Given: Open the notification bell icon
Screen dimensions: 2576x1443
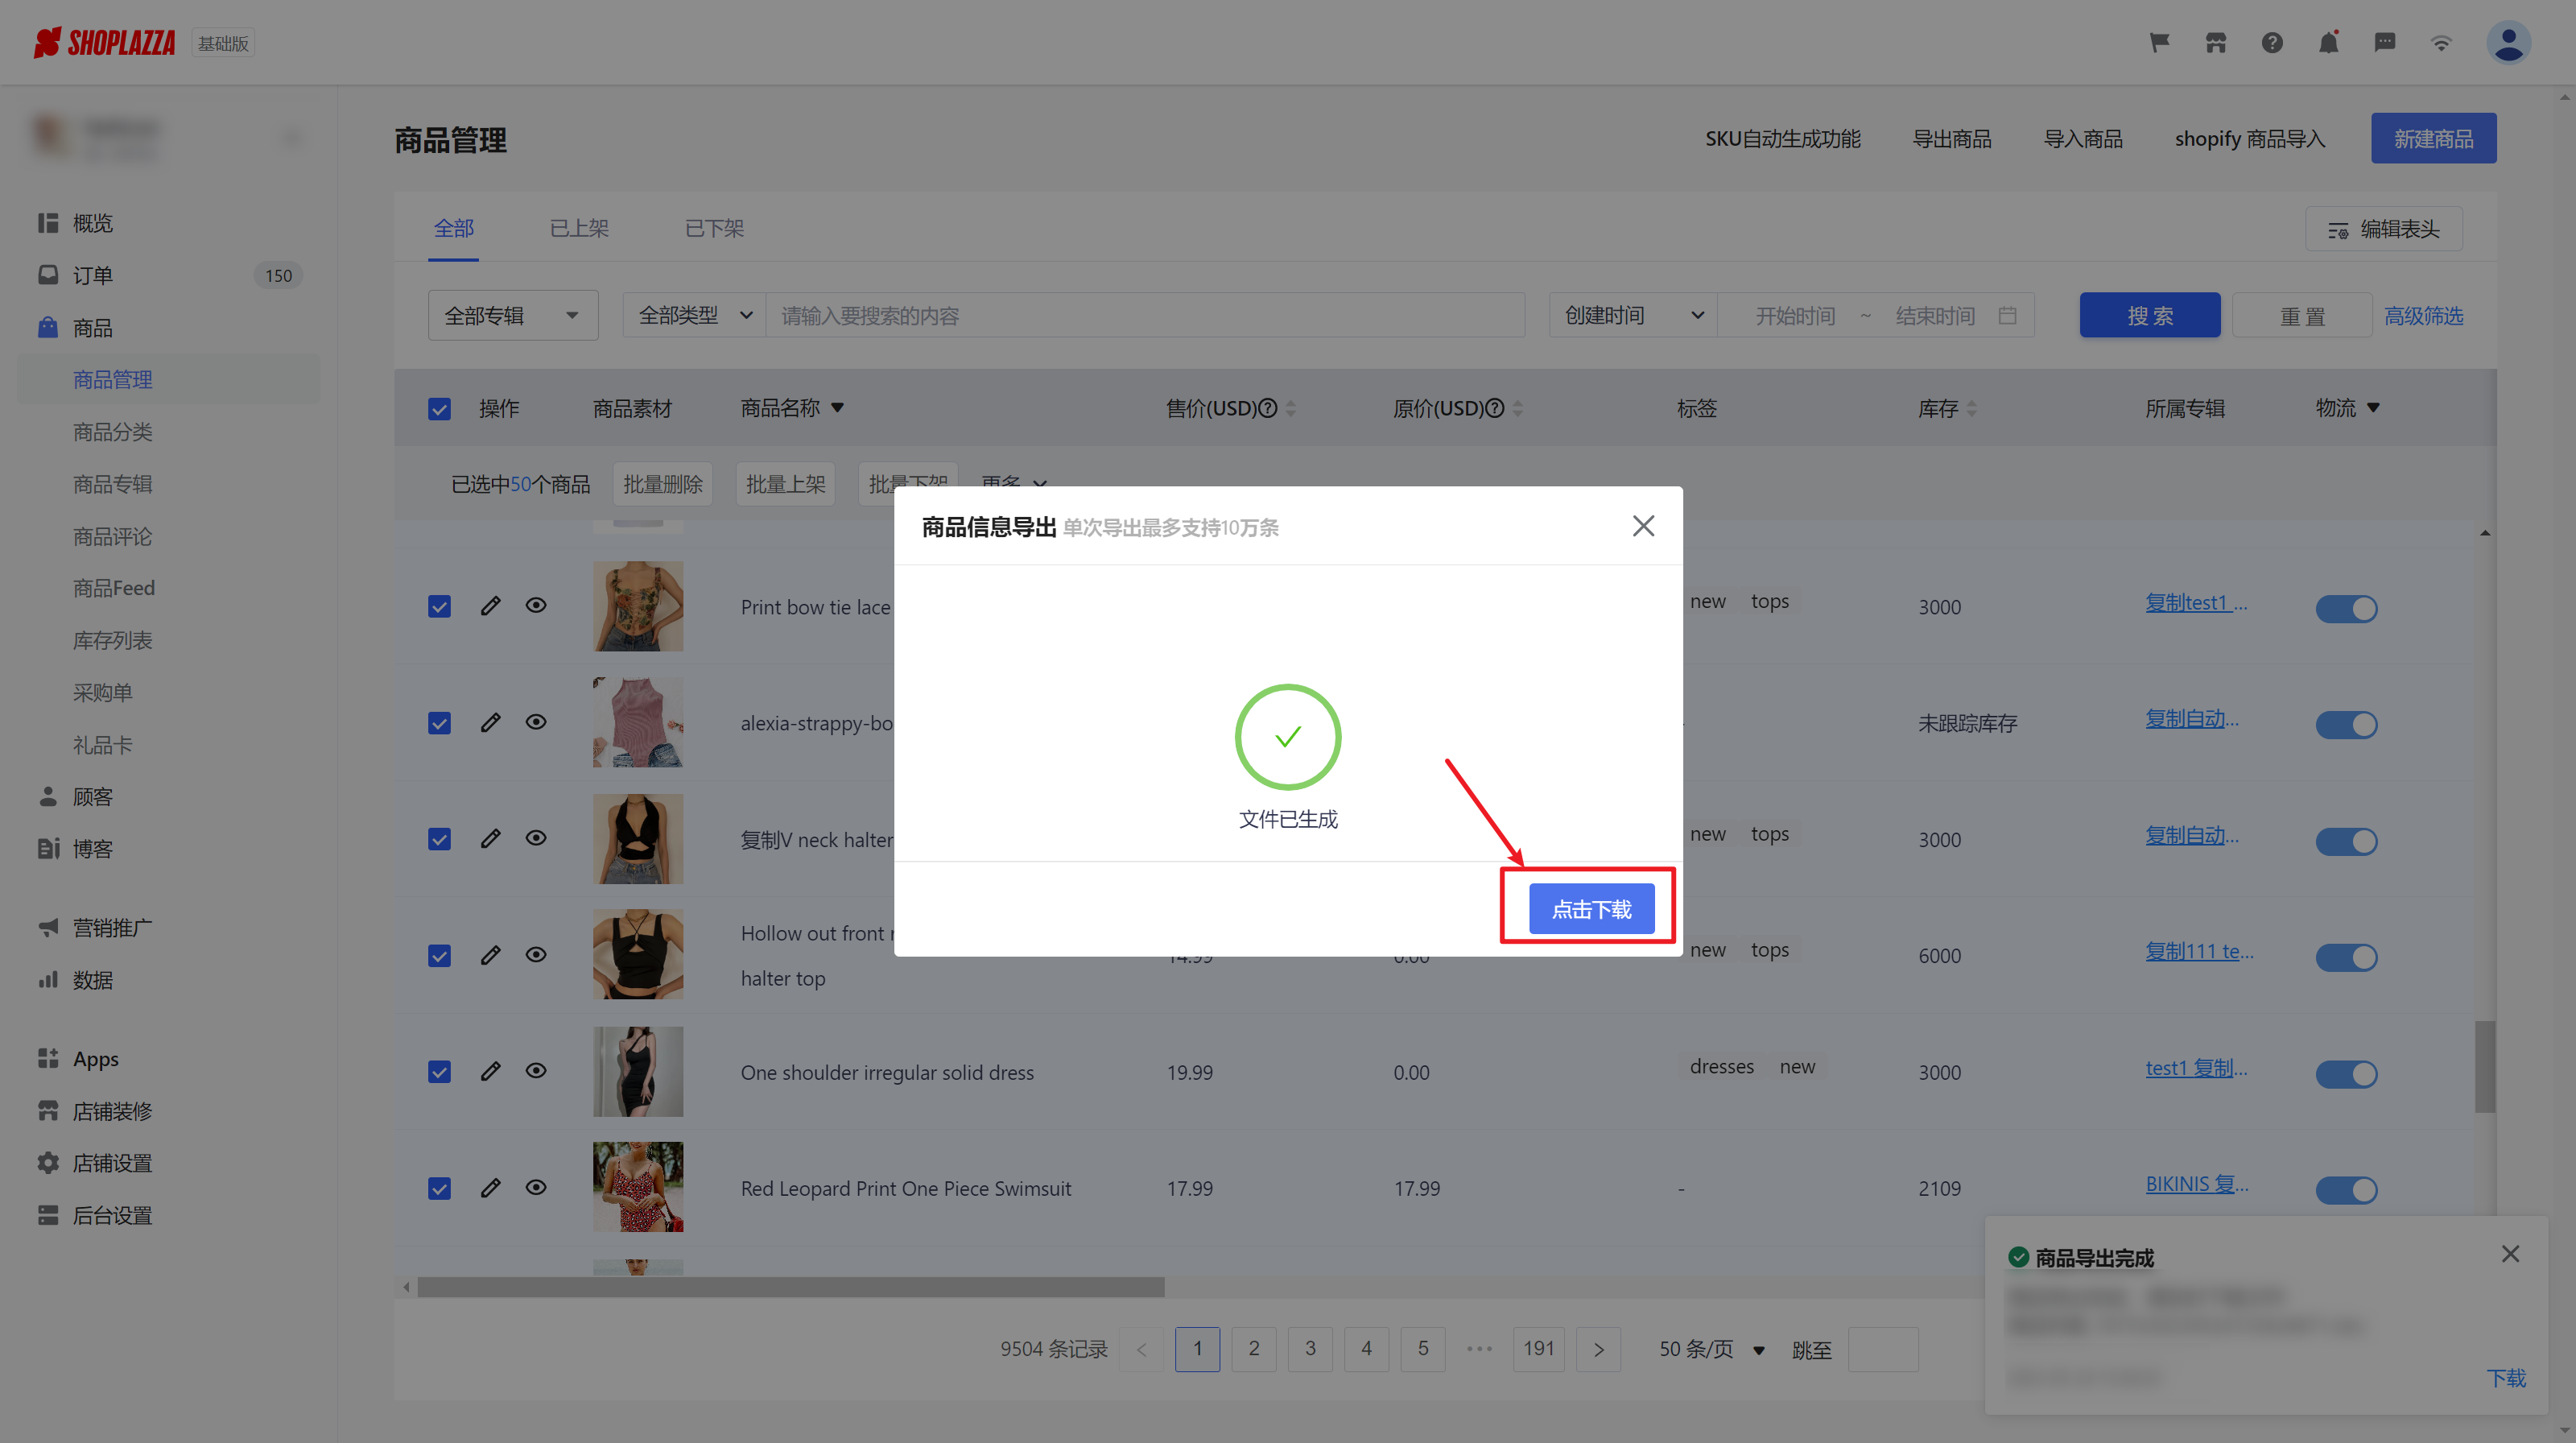Looking at the screenshot, I should [2329, 43].
